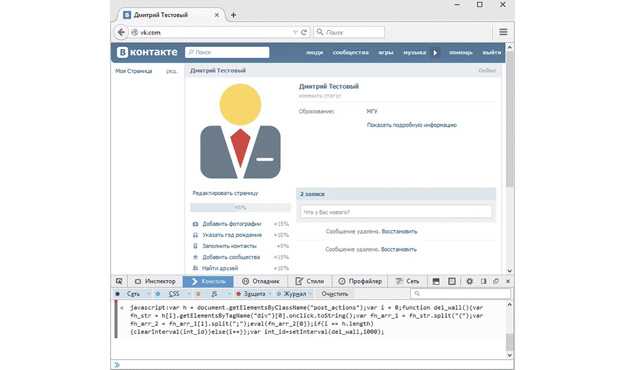640x370 pixels.
Task: Toggle responsive design mode icon in devtools
Action: pyautogui.click(x=452, y=281)
